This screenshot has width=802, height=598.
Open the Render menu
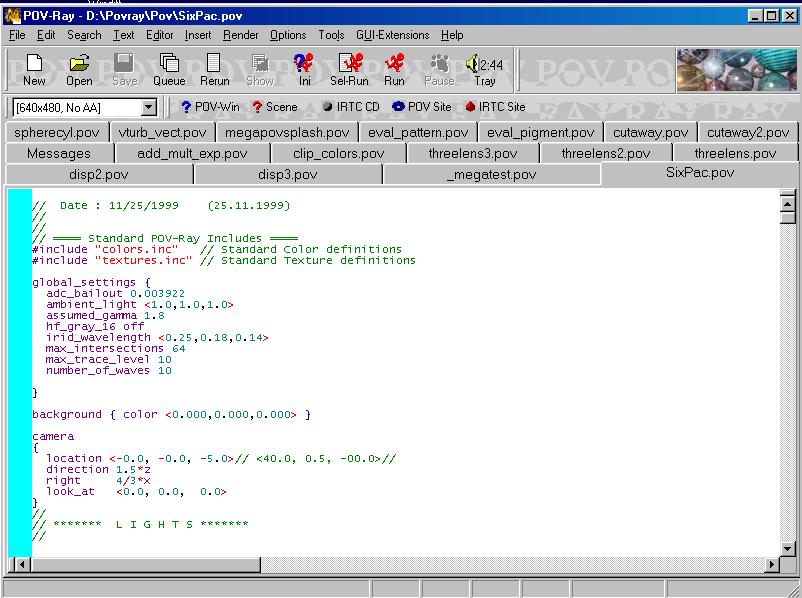tap(240, 35)
